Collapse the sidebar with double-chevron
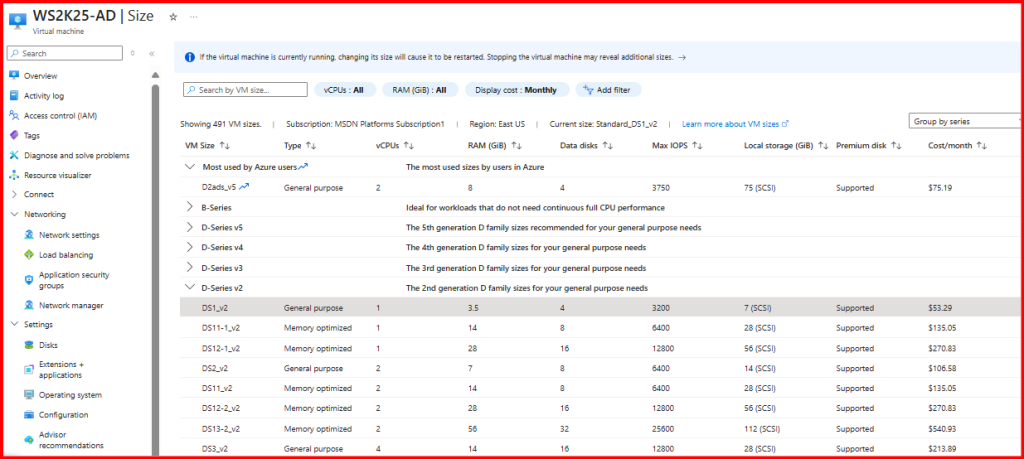This screenshot has height=459, width=1024. click(x=151, y=53)
